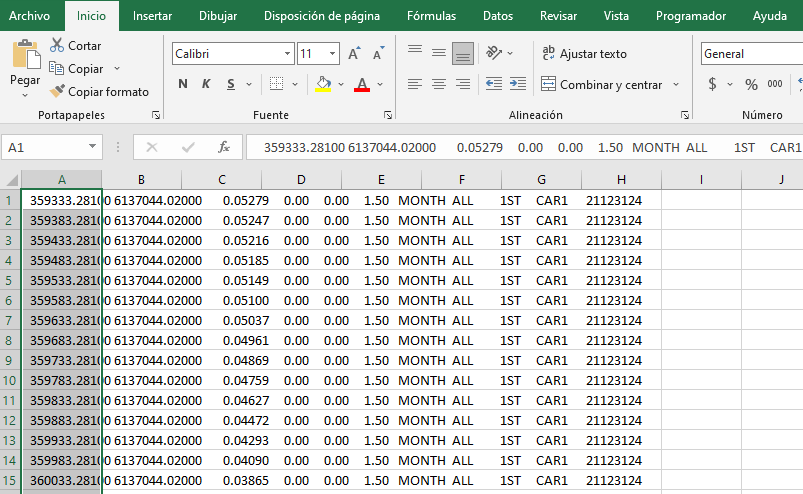The width and height of the screenshot is (803, 494).
Task: Switch to Dibujar tab
Action: (x=218, y=16)
